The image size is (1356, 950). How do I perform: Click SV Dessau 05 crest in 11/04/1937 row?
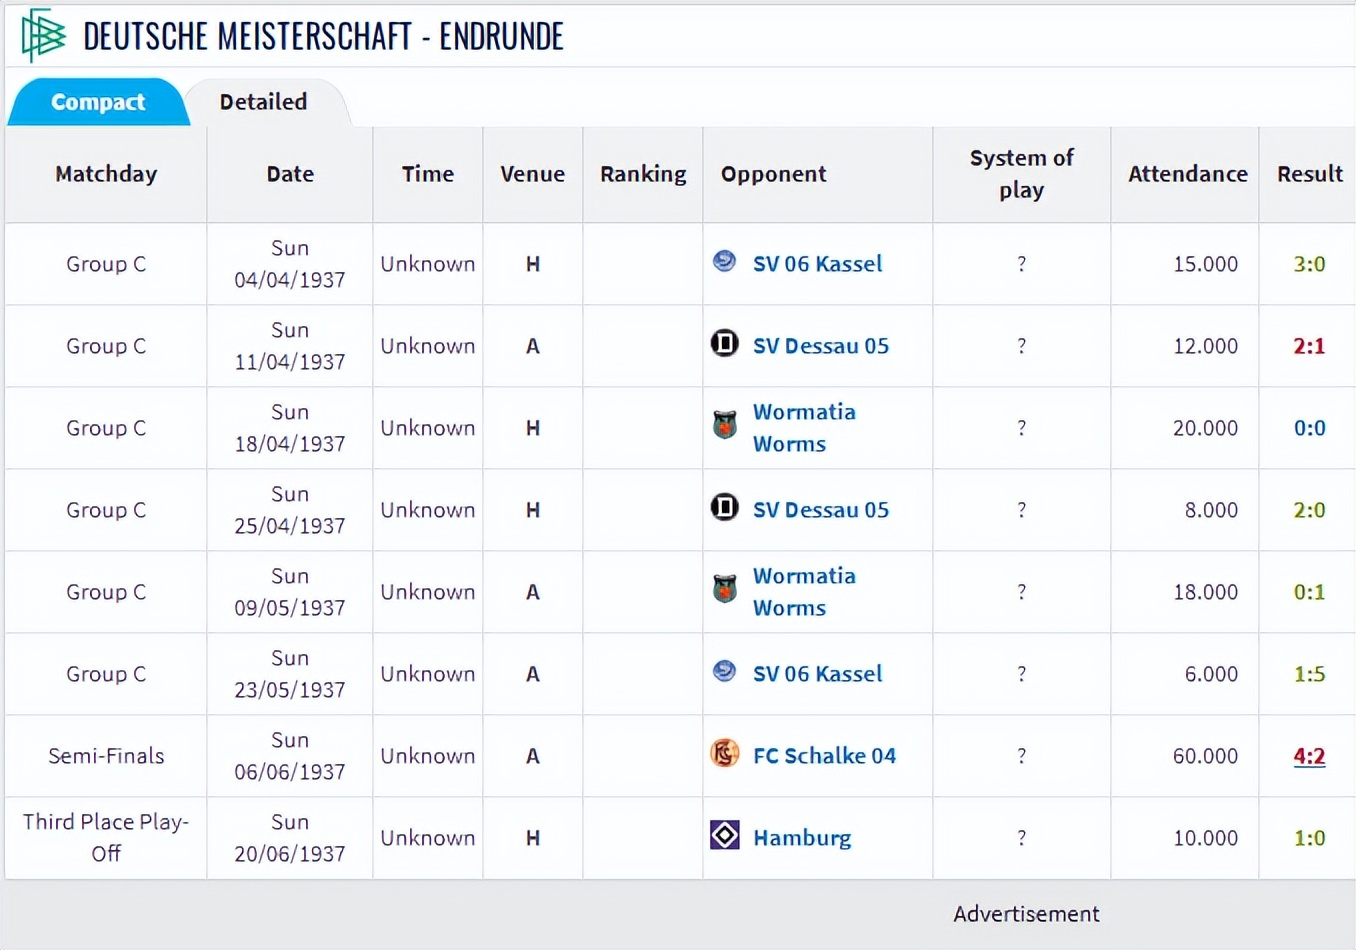pos(724,344)
